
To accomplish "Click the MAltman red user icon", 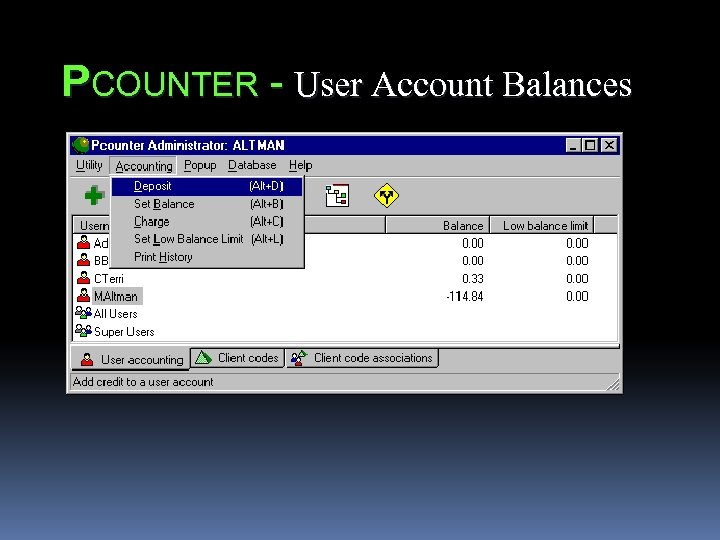I will 84,296.
